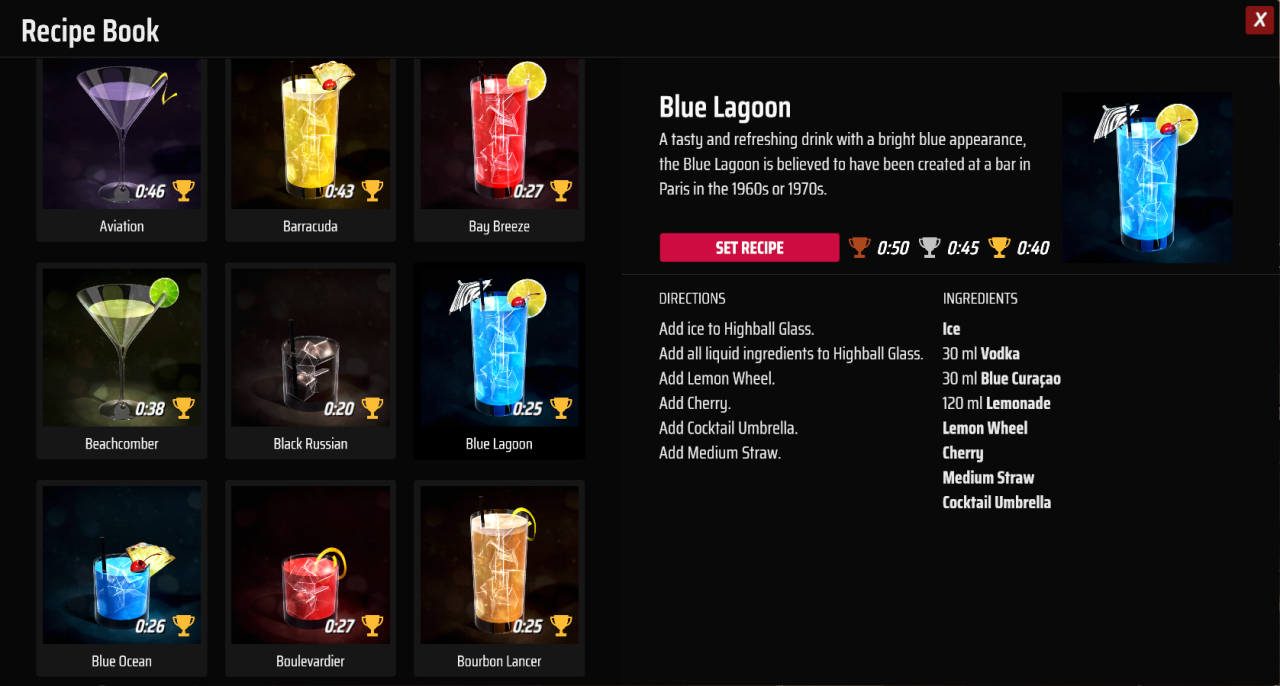Screen dimensions: 1280x686
Task: Open the Boulevardier recipe card
Action: click(310, 578)
